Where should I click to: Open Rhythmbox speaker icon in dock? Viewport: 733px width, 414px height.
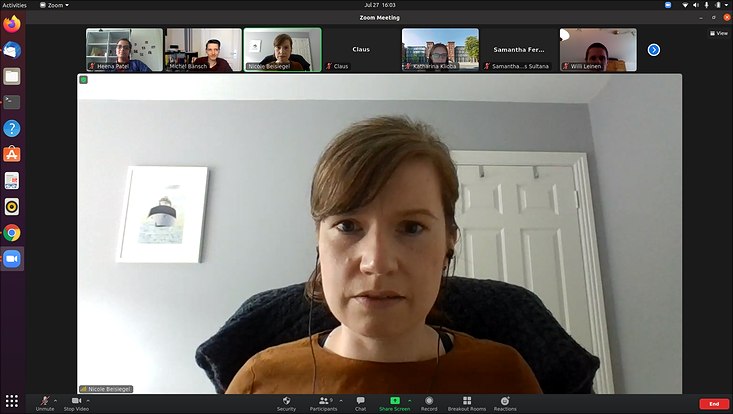click(12, 207)
